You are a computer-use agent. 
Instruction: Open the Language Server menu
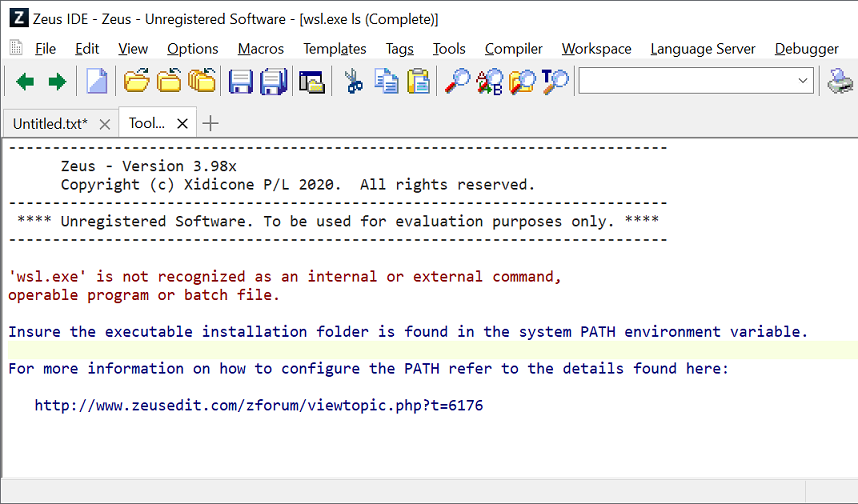pyautogui.click(x=703, y=49)
